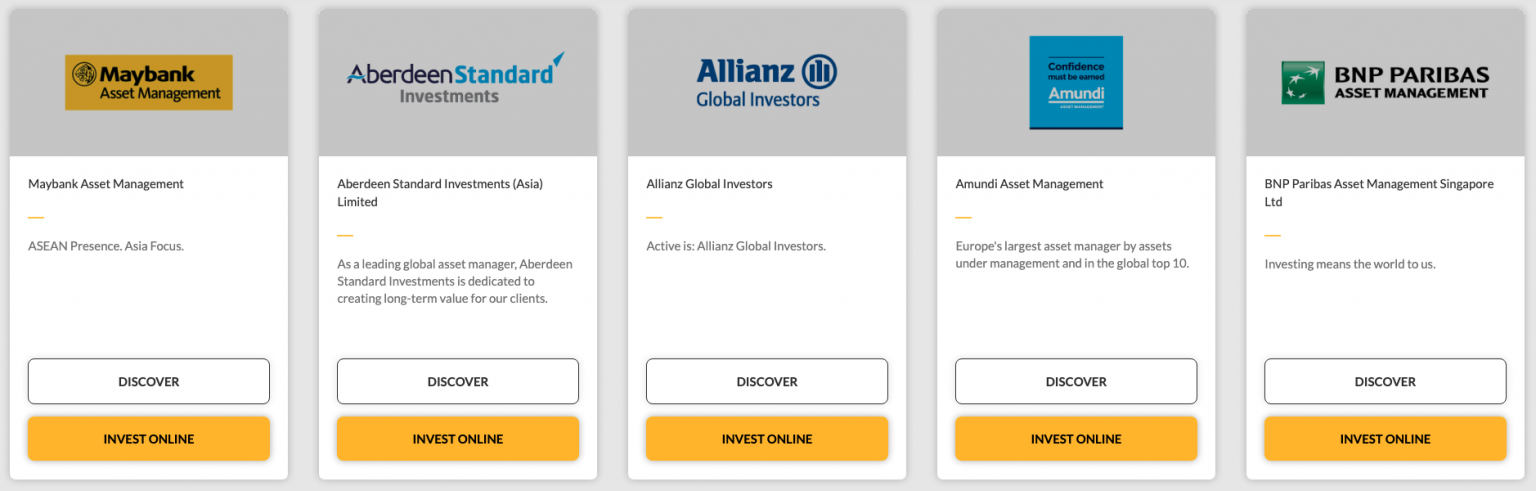Choose Invest Online under Aberdeen Standard

[x=458, y=439]
